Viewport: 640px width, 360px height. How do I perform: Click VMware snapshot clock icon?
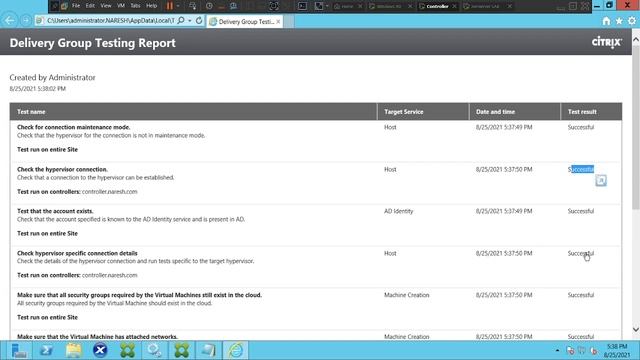(209, 6)
